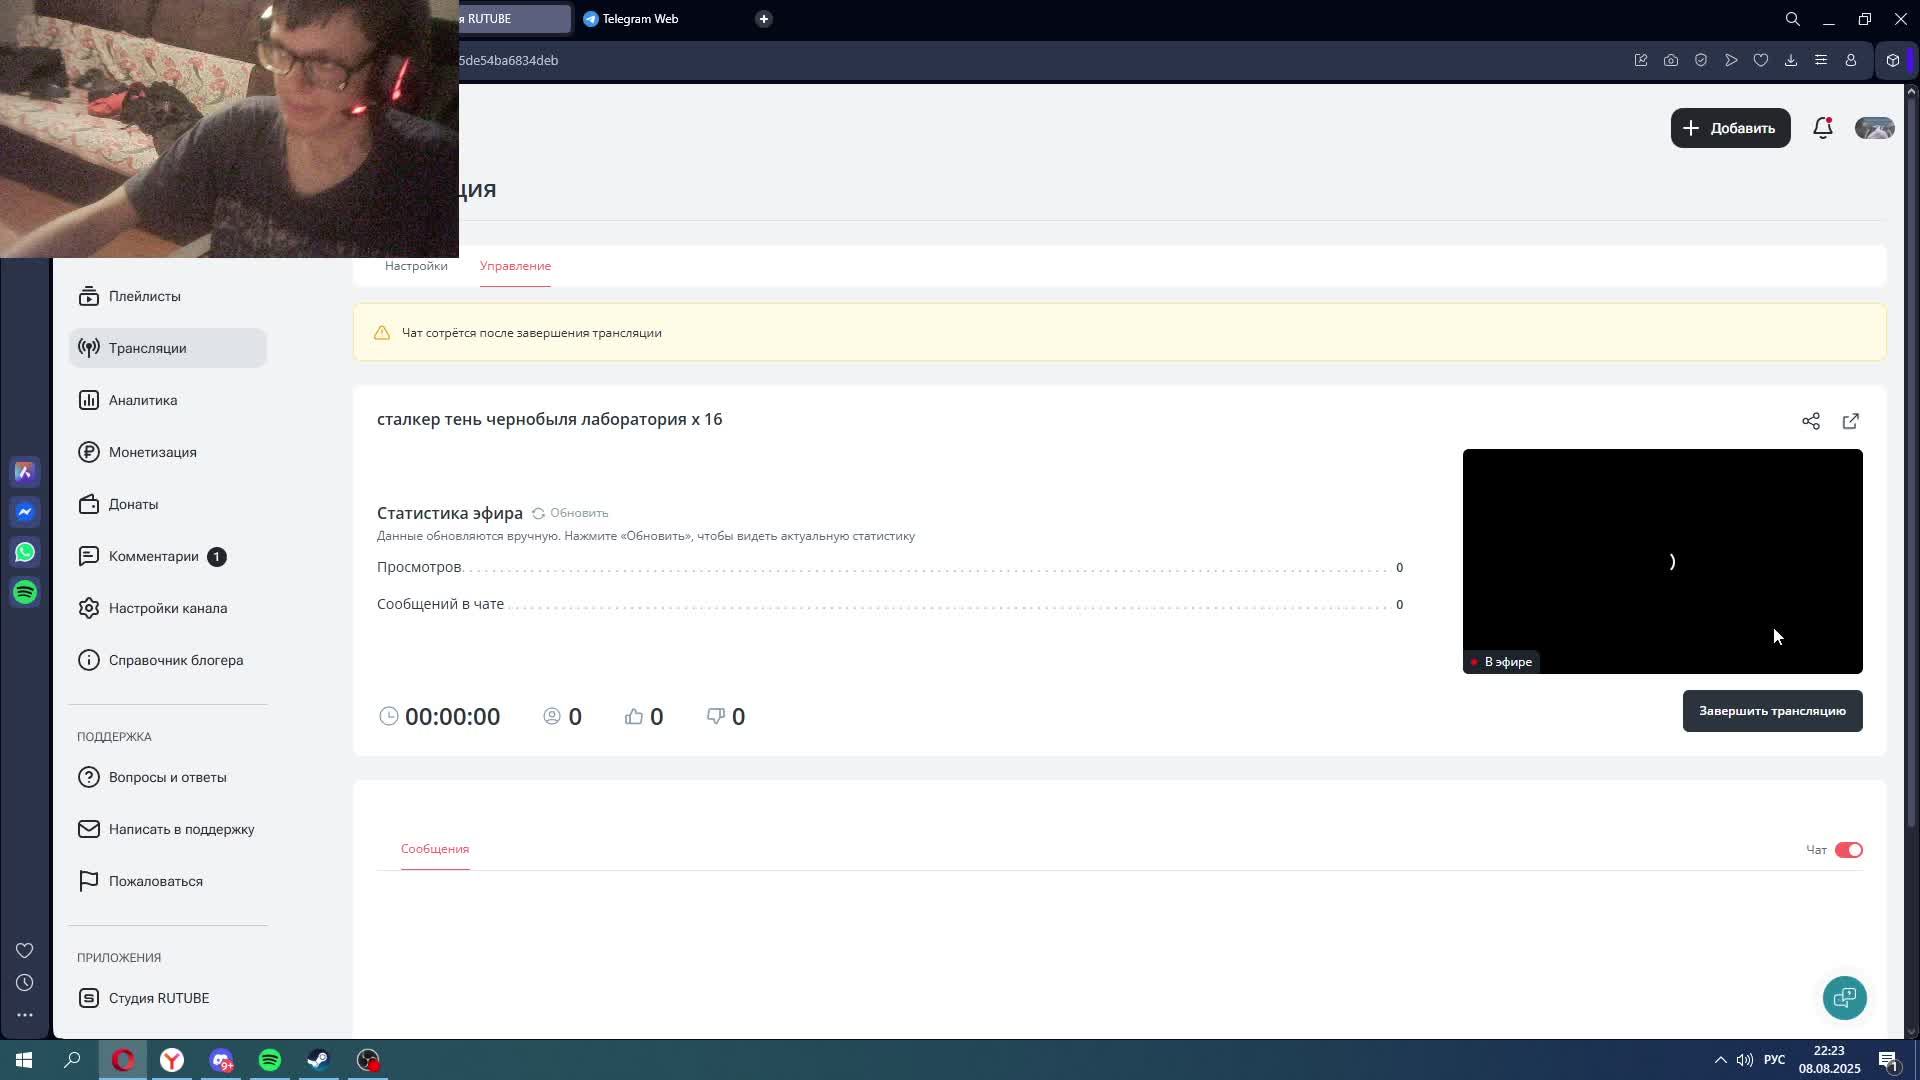1920x1080 pixels.
Task: Click the browser downloads icon
Action: pyautogui.click(x=1790, y=60)
